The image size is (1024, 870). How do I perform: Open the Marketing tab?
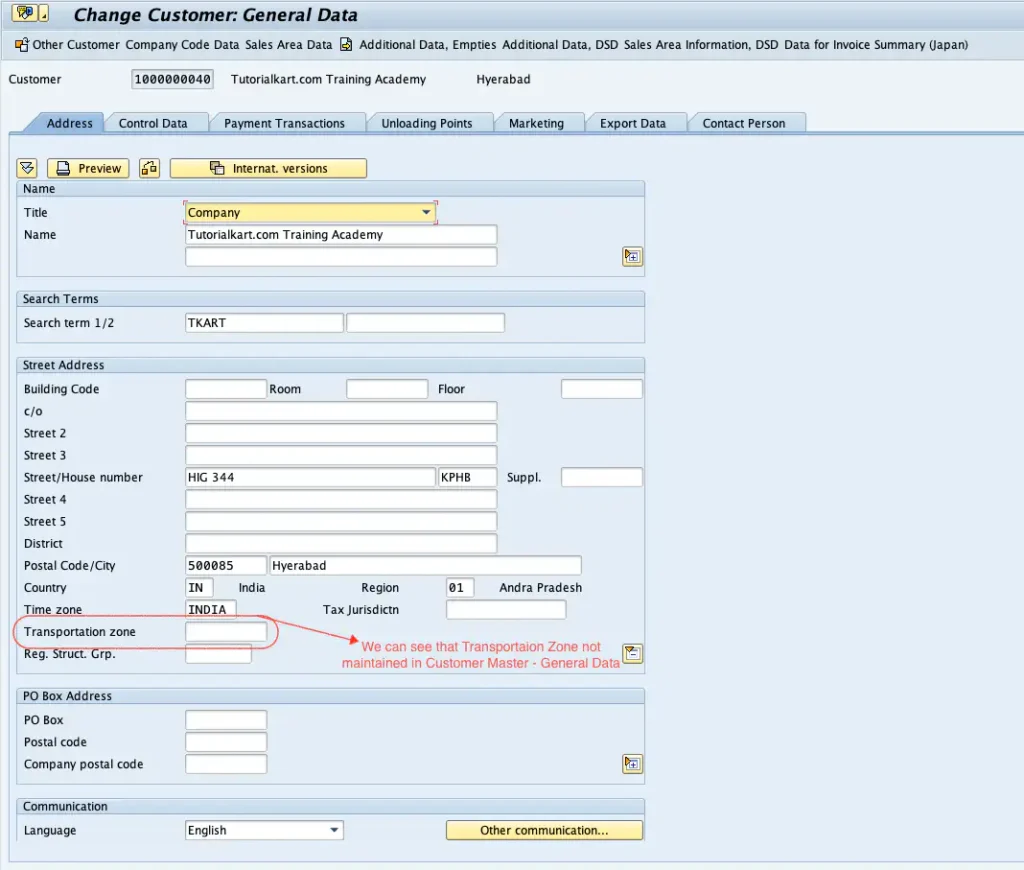pyautogui.click(x=539, y=122)
